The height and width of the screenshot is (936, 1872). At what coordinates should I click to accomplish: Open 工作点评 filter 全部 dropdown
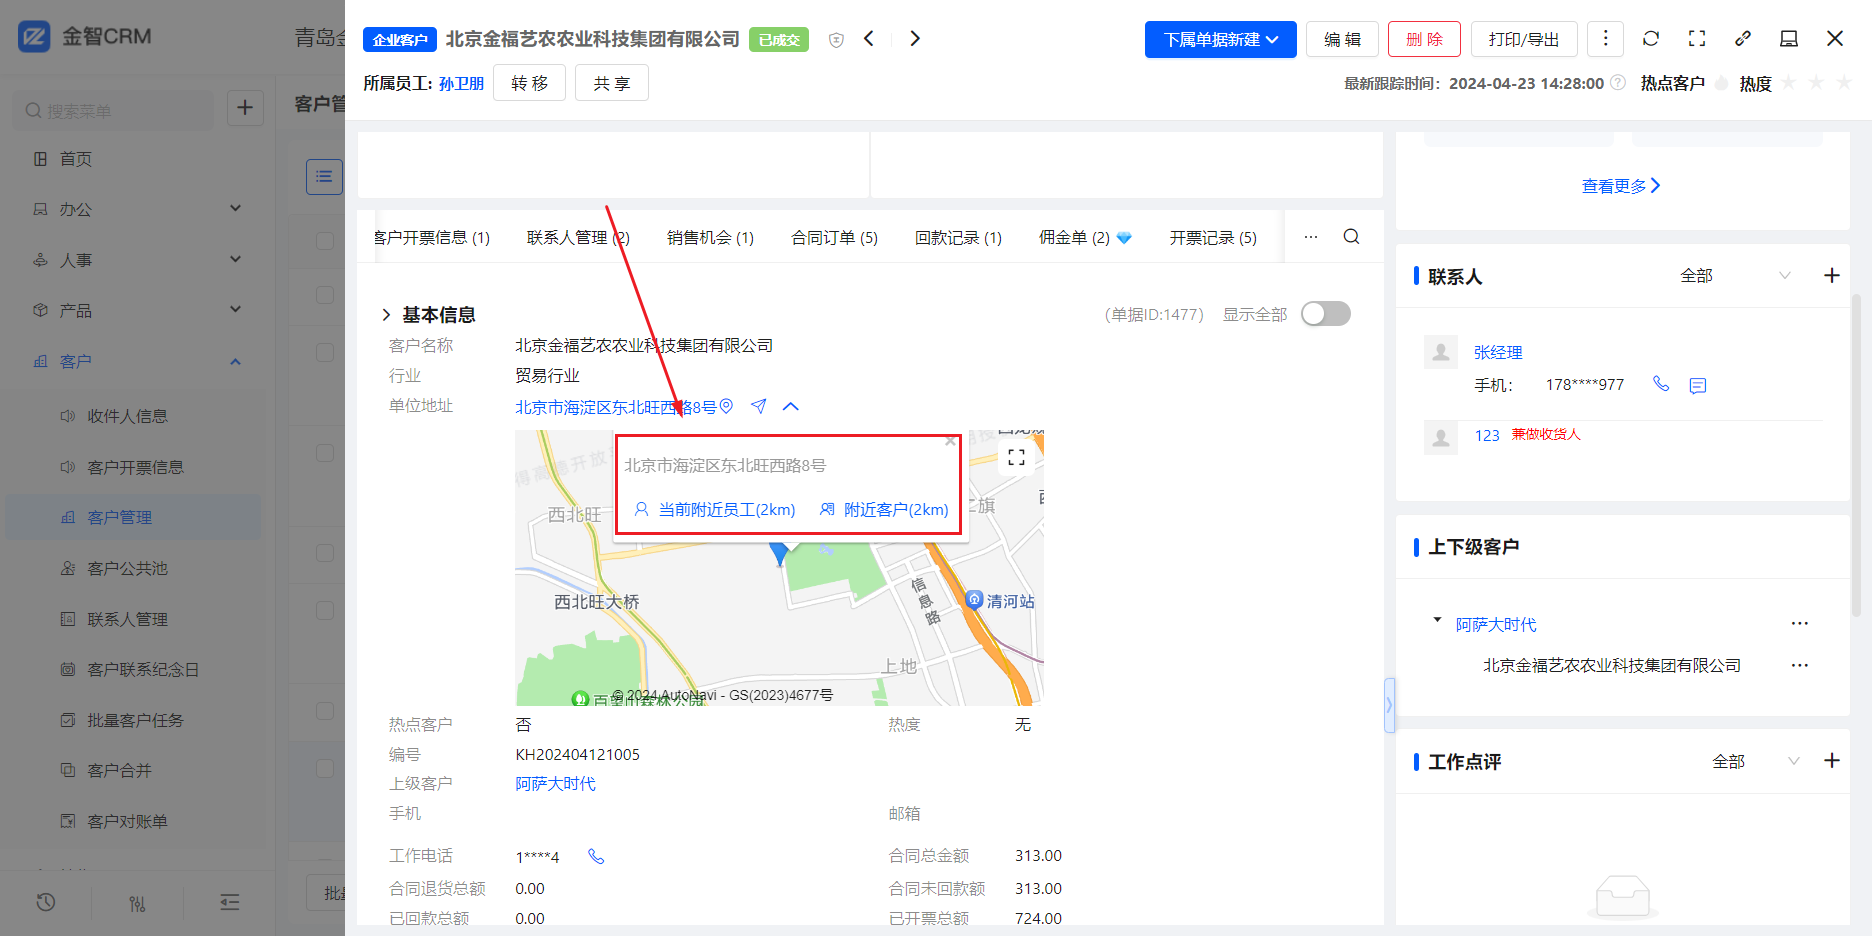pyautogui.click(x=1756, y=761)
